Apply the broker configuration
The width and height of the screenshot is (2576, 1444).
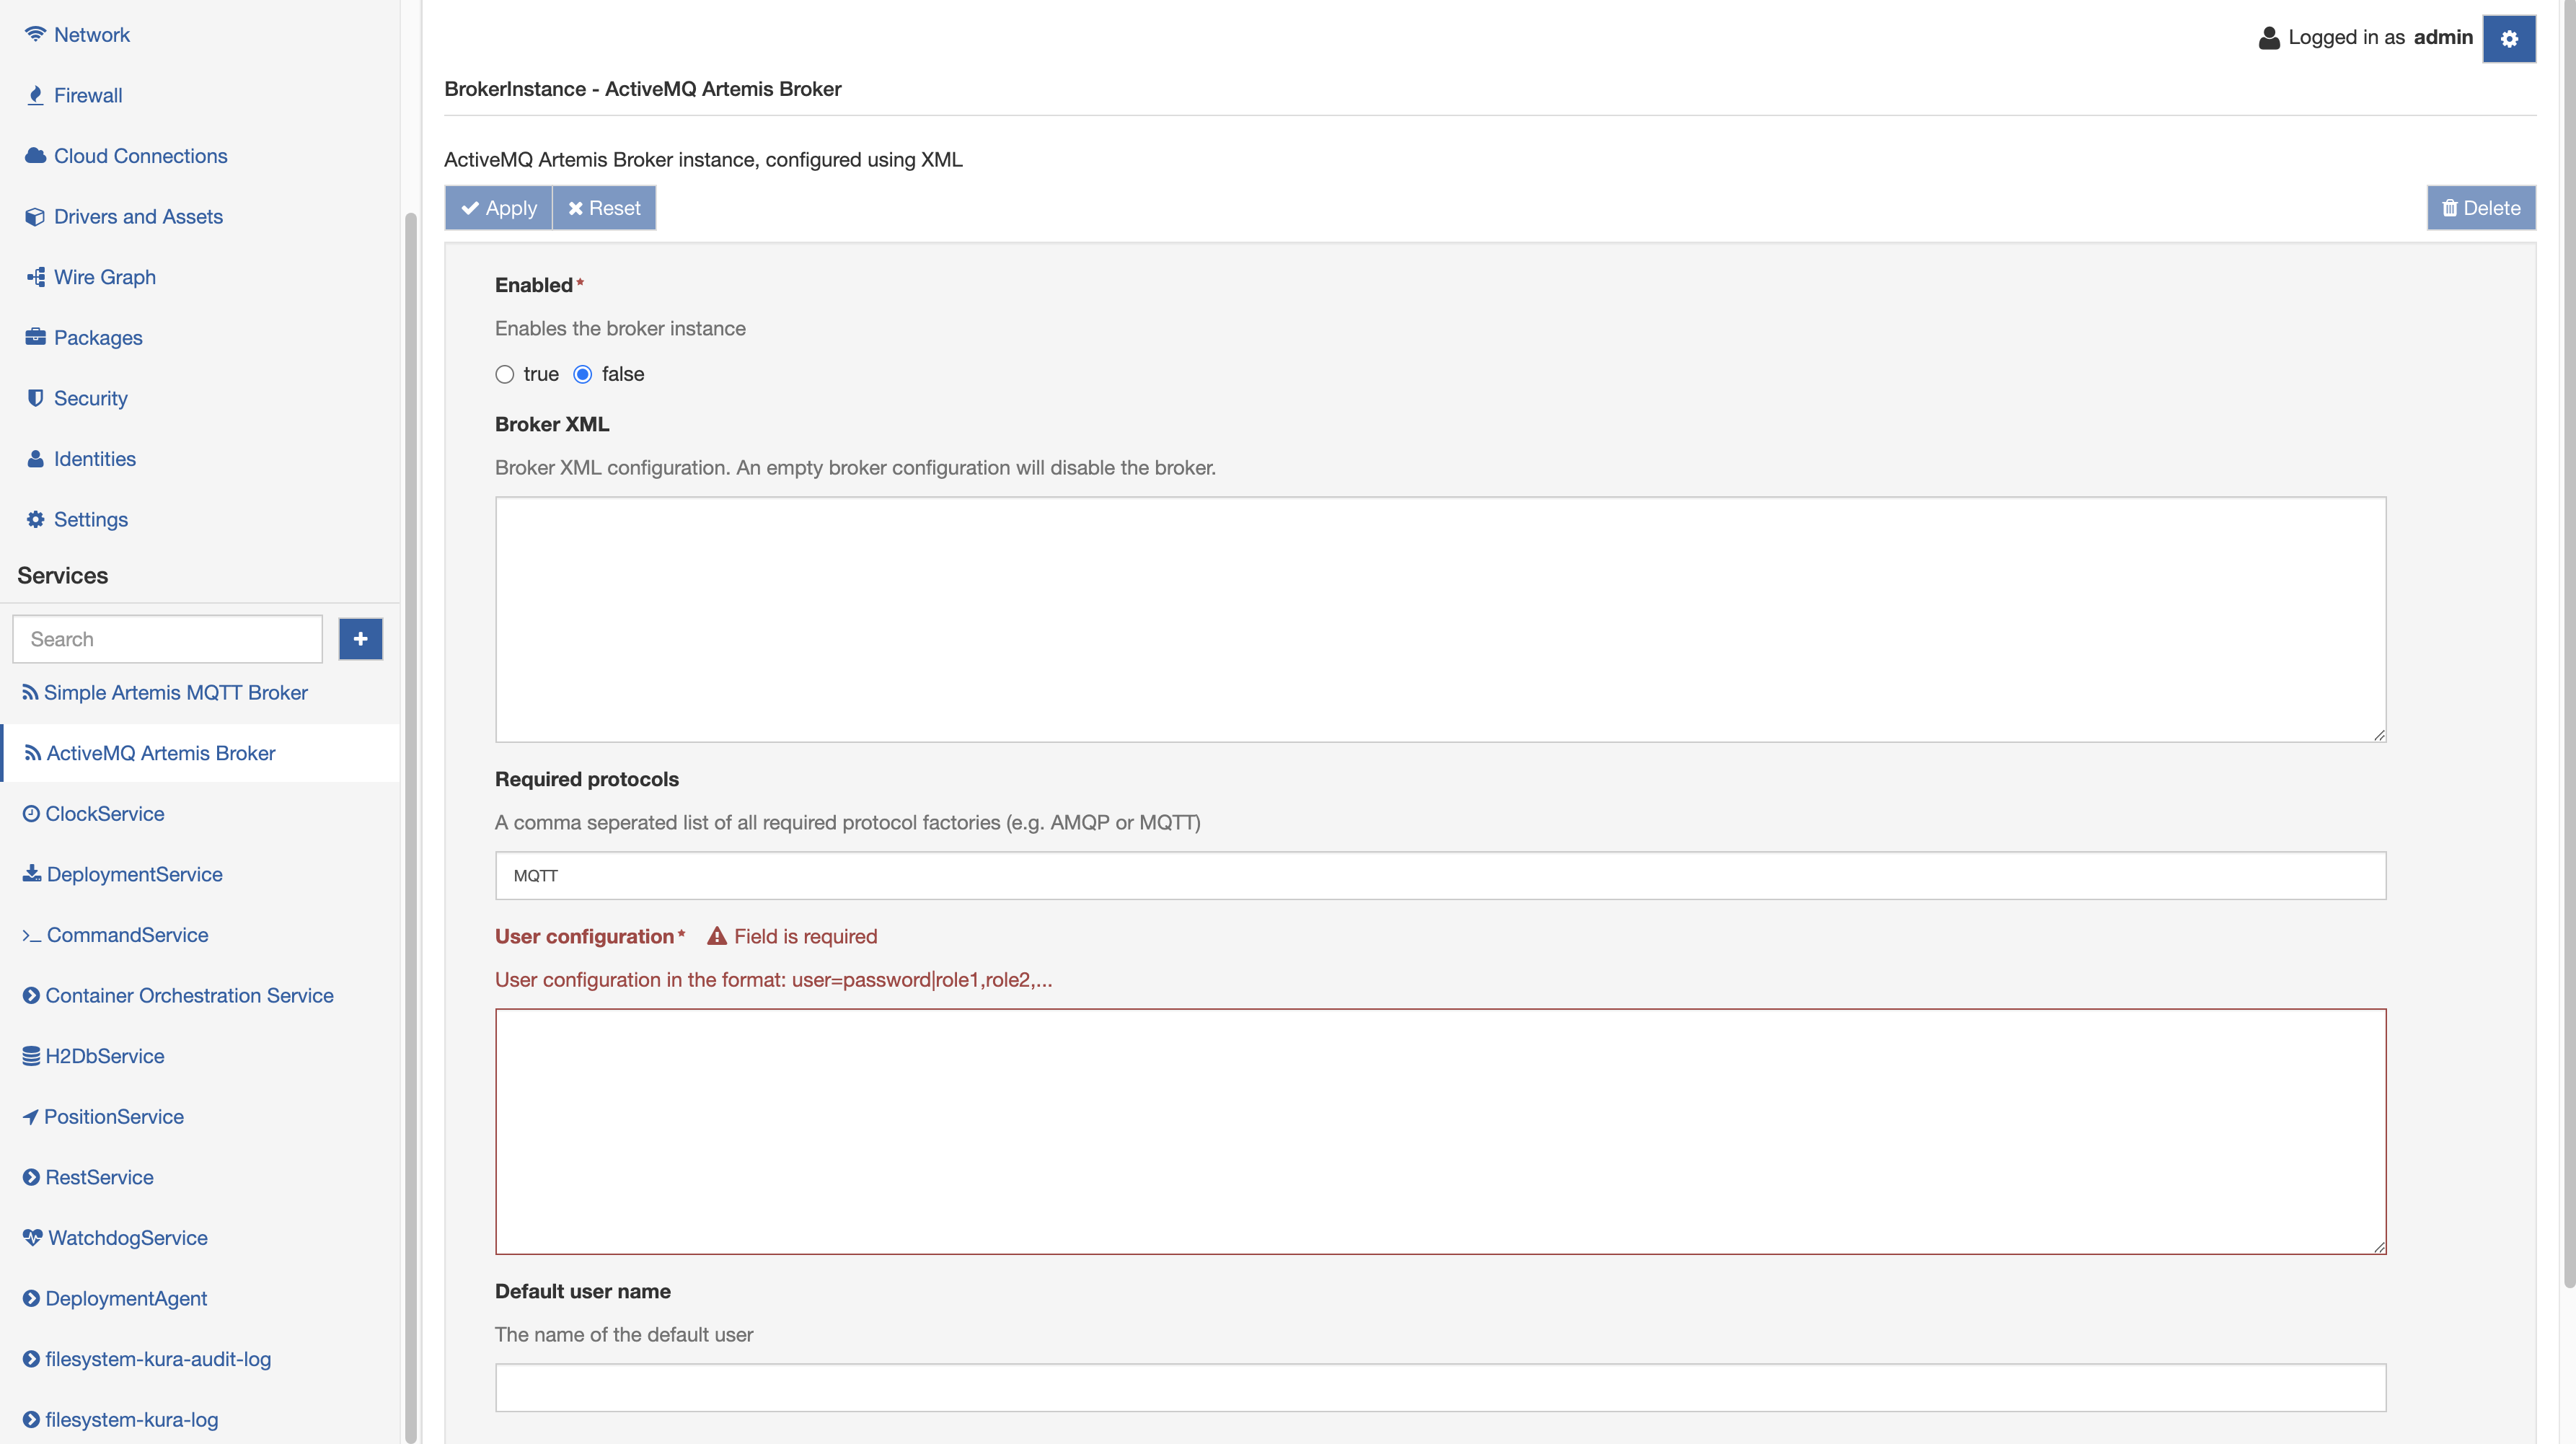point(498,208)
